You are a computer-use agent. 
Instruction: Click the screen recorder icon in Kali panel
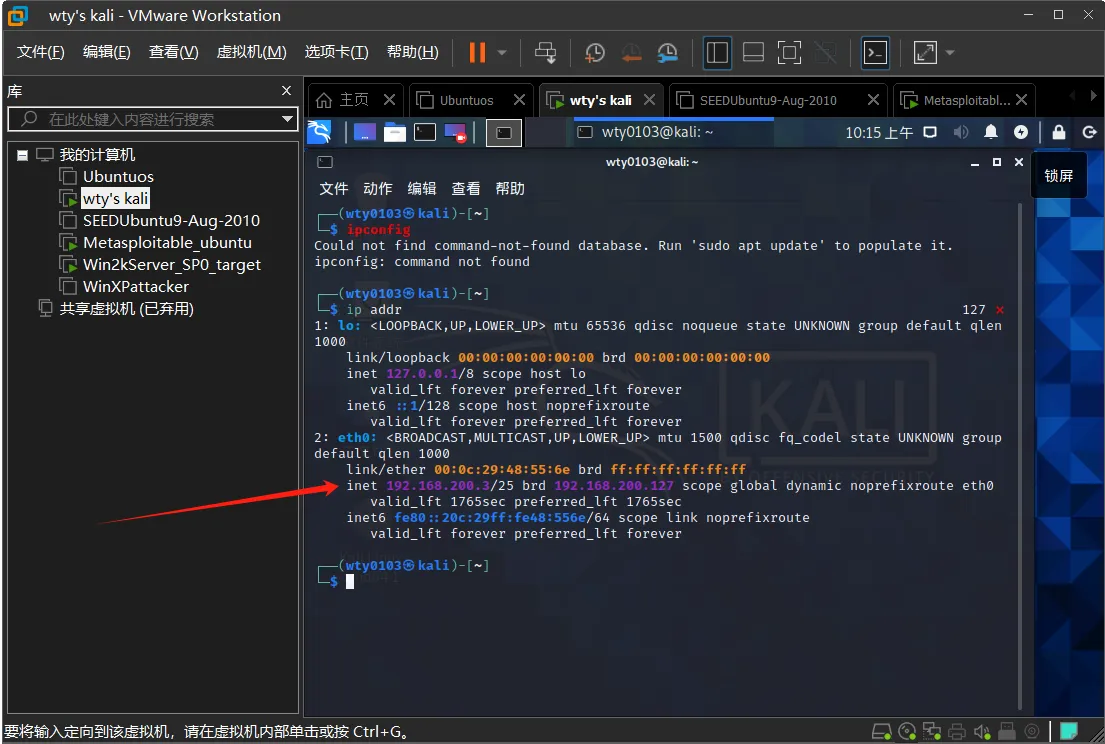(455, 132)
